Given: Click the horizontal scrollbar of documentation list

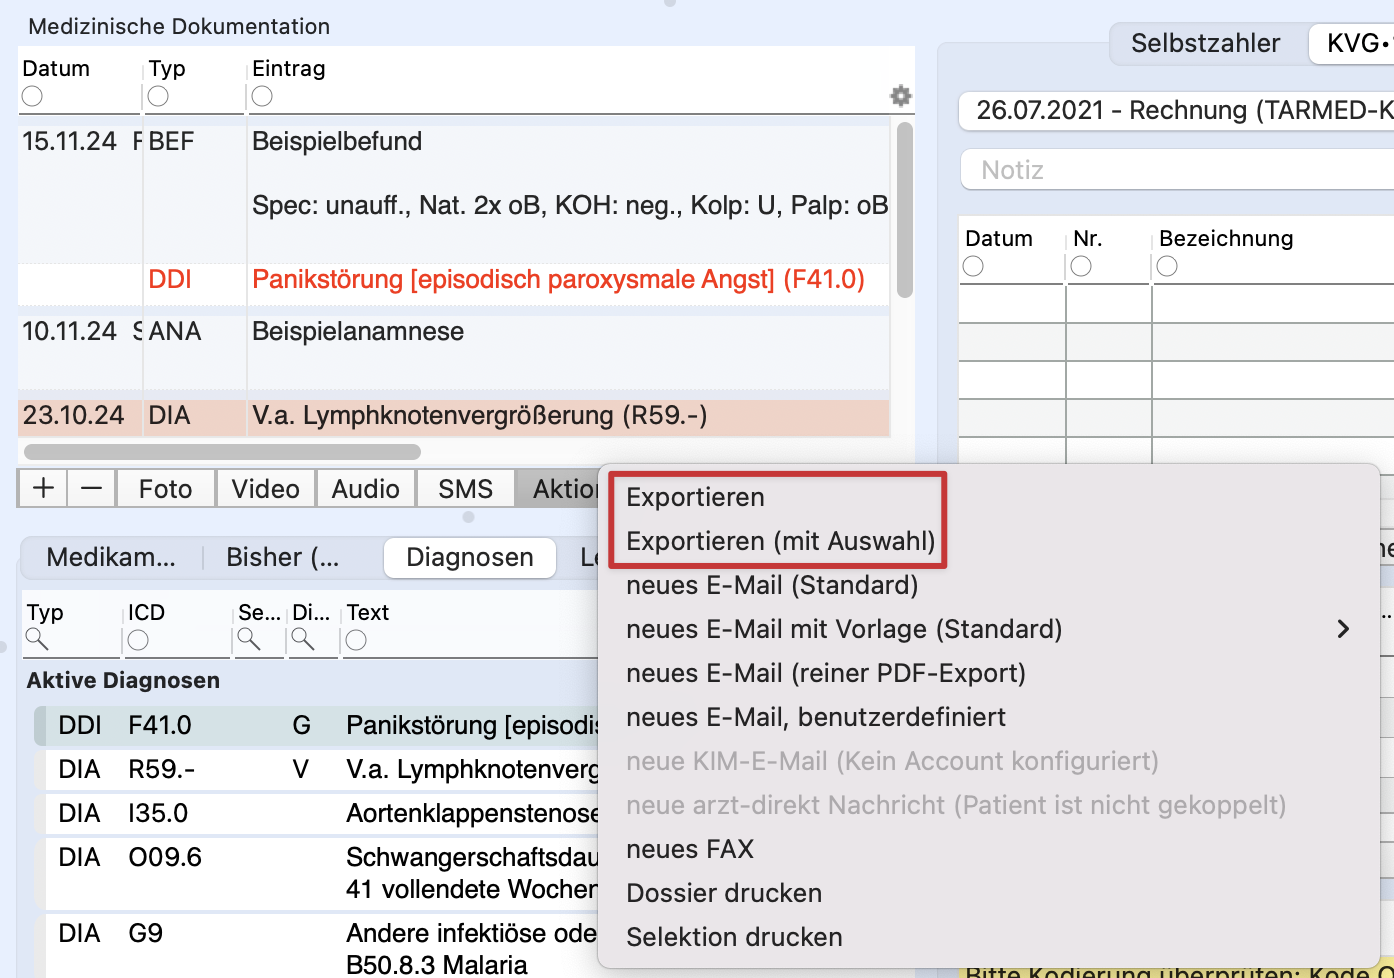Looking at the screenshot, I should (x=222, y=451).
